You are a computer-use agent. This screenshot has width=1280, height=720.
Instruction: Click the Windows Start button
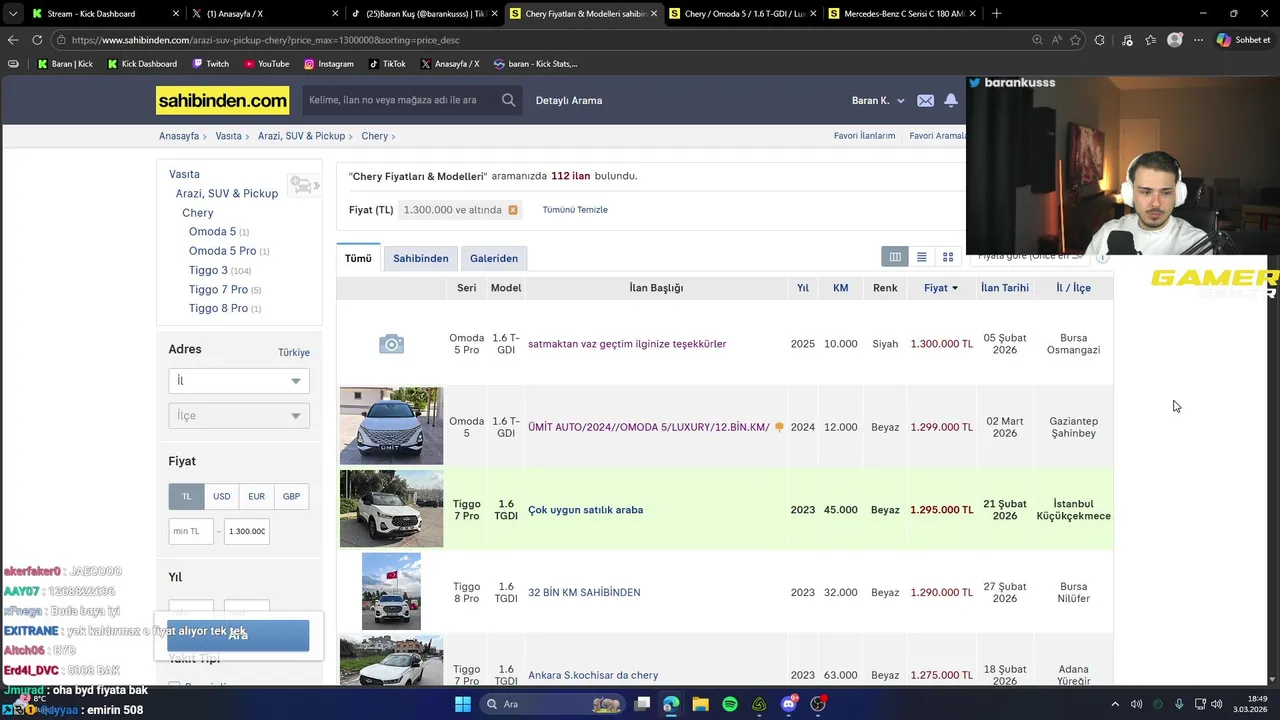[x=463, y=704]
